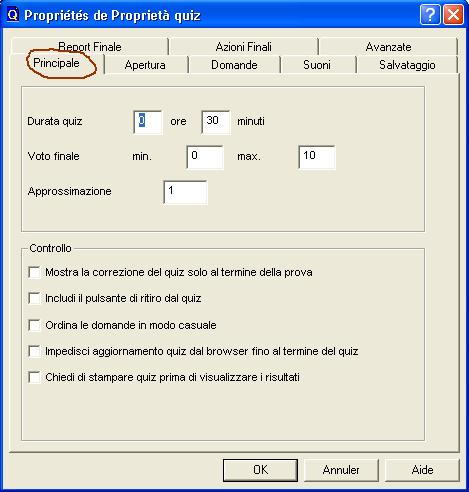Click the Annuler button
The width and height of the screenshot is (469, 492).
point(341,470)
